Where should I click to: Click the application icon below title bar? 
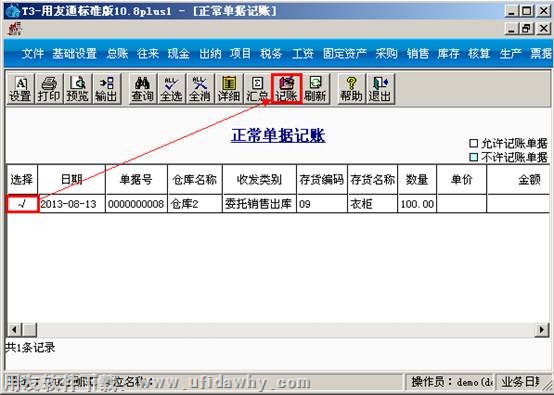click(14, 29)
